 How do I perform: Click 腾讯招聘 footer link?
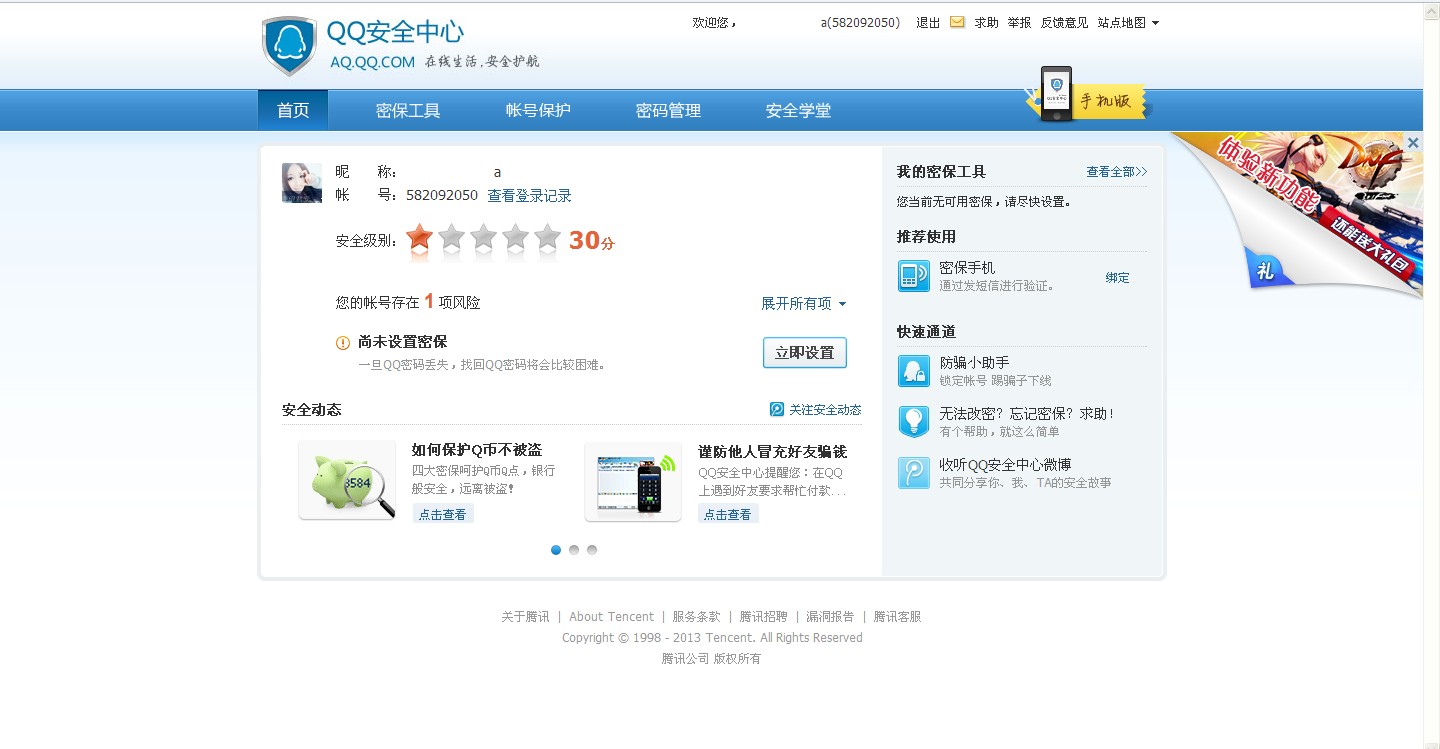(x=763, y=617)
